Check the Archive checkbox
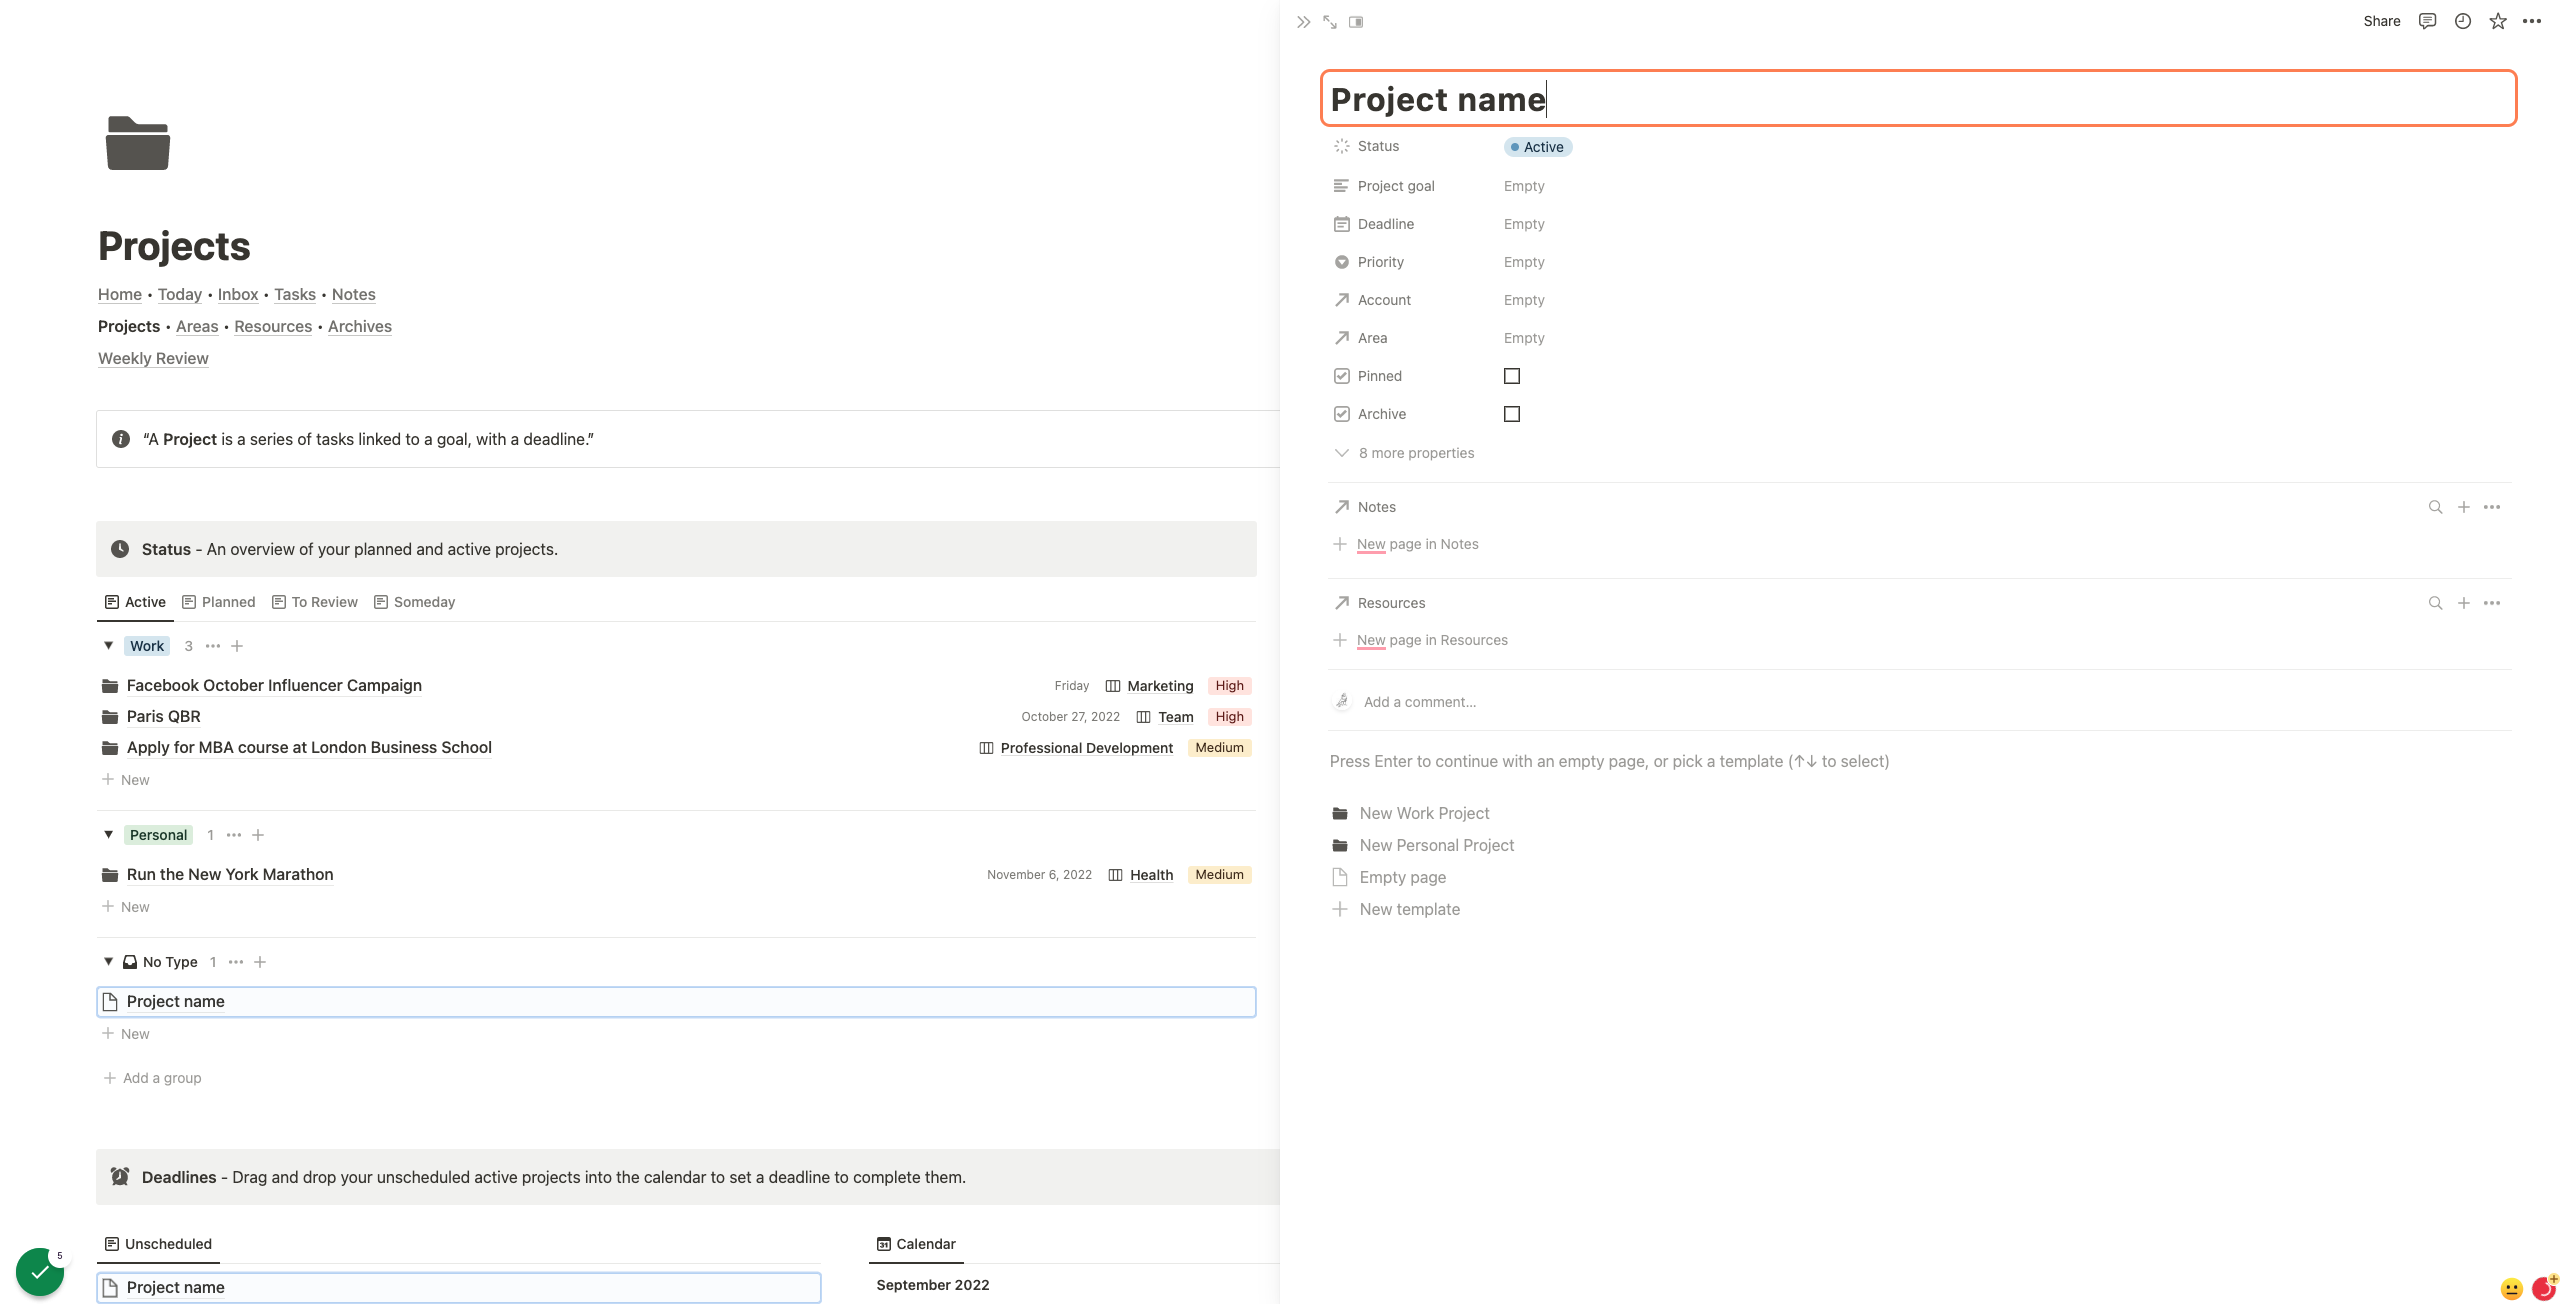This screenshot has width=2560, height=1304. tap(1512, 414)
